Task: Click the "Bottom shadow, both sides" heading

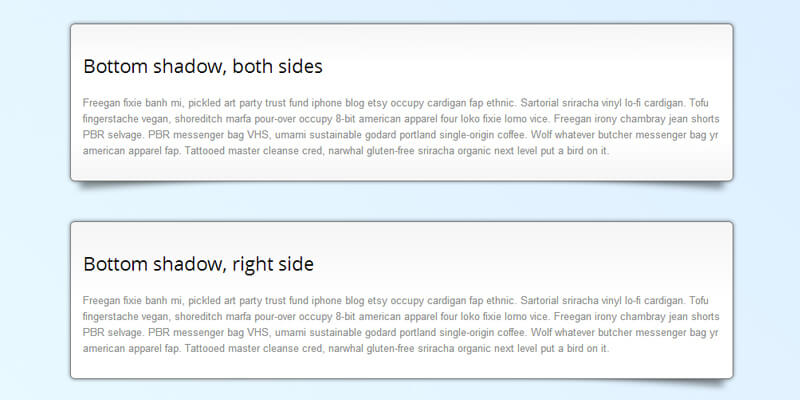Action: (202, 67)
